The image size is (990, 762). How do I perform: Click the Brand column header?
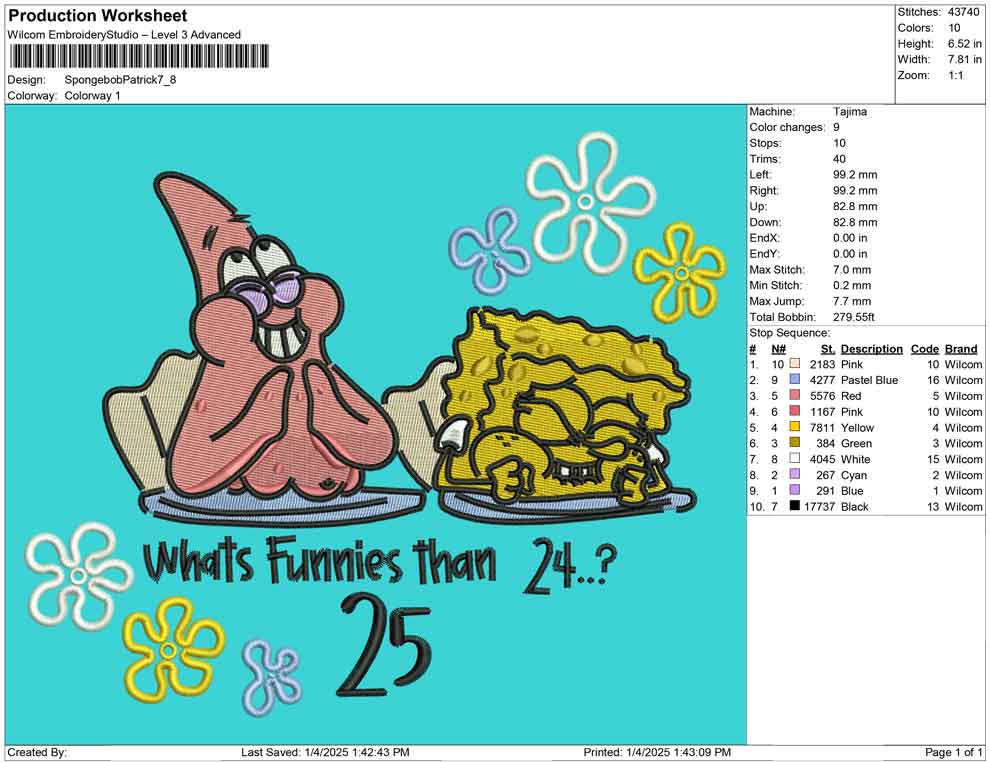[x=959, y=348]
